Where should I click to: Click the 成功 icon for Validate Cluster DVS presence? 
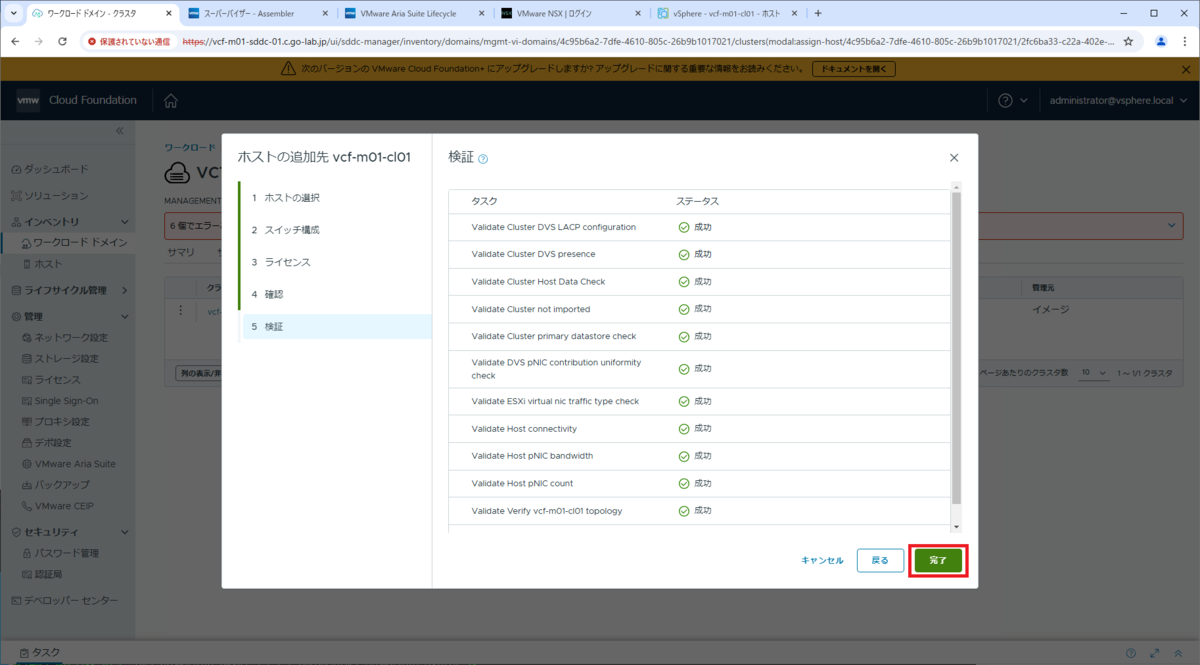point(684,255)
